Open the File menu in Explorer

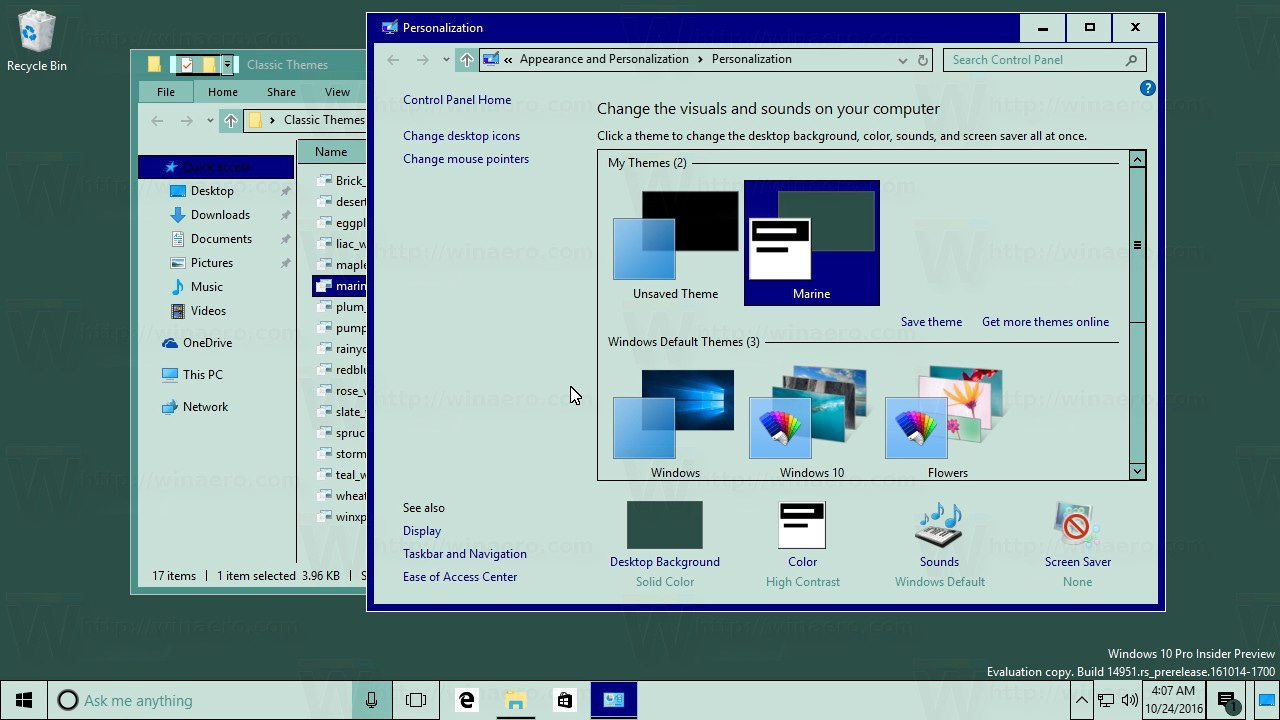(x=166, y=92)
